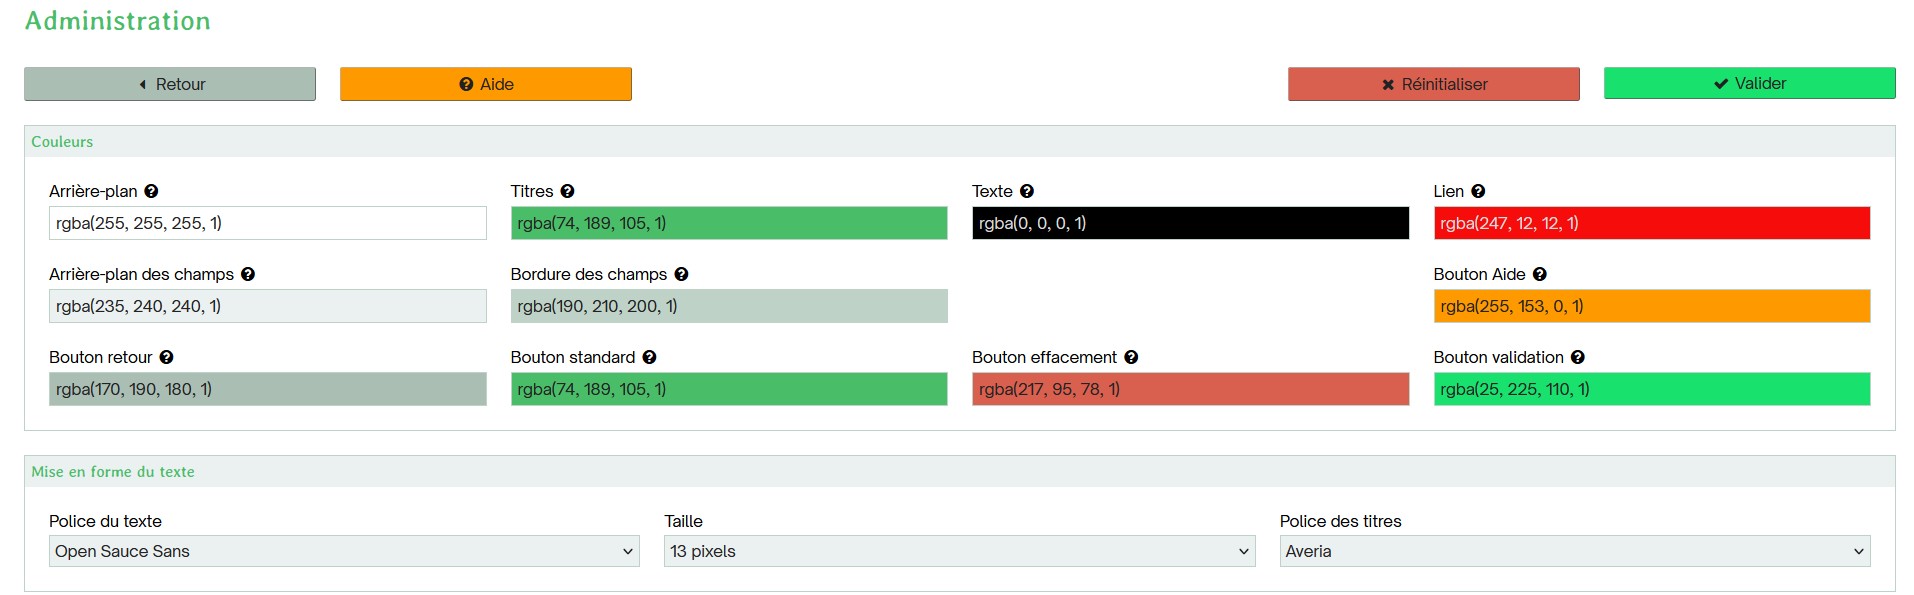This screenshot has width=1914, height=595.
Task: Click the help icon next to Texte
Action: click(x=1027, y=191)
